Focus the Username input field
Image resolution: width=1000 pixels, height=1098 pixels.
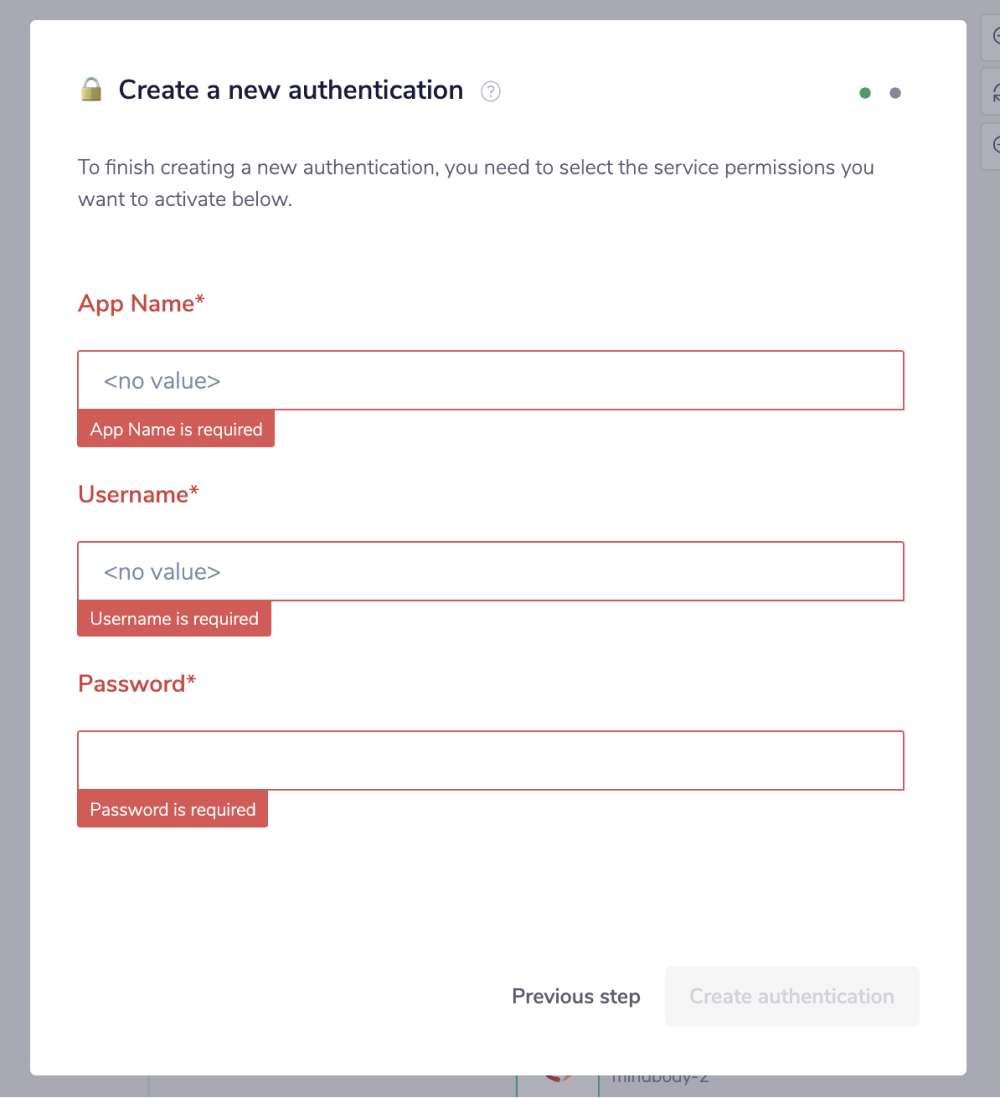point(490,571)
